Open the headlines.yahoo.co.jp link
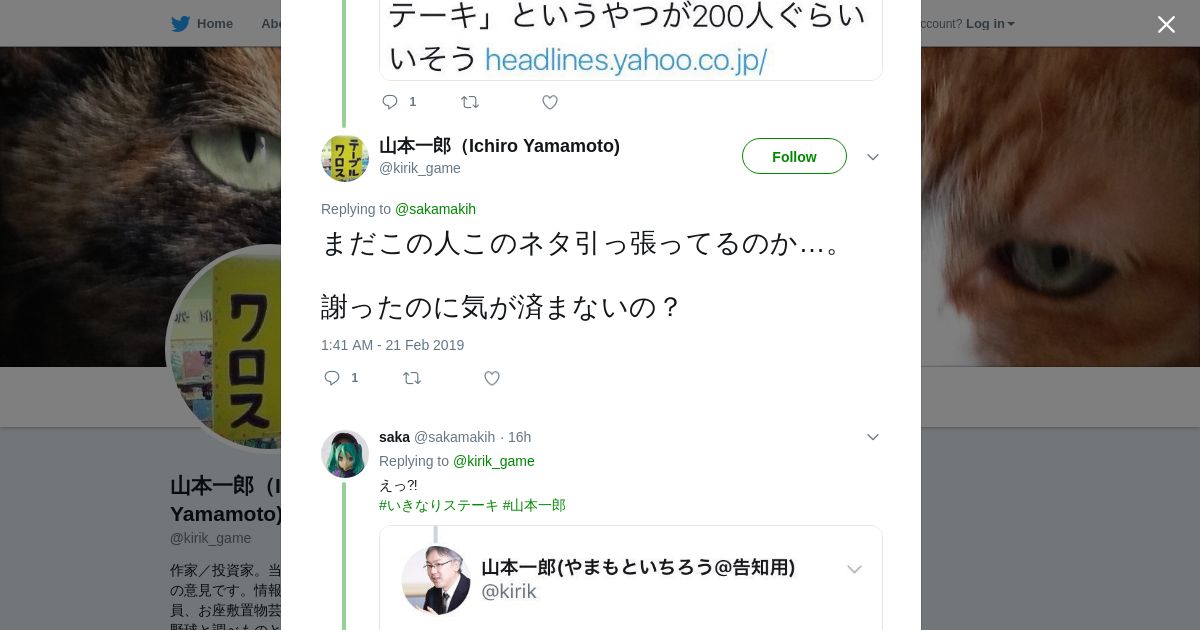1200x630 pixels. 626,60
